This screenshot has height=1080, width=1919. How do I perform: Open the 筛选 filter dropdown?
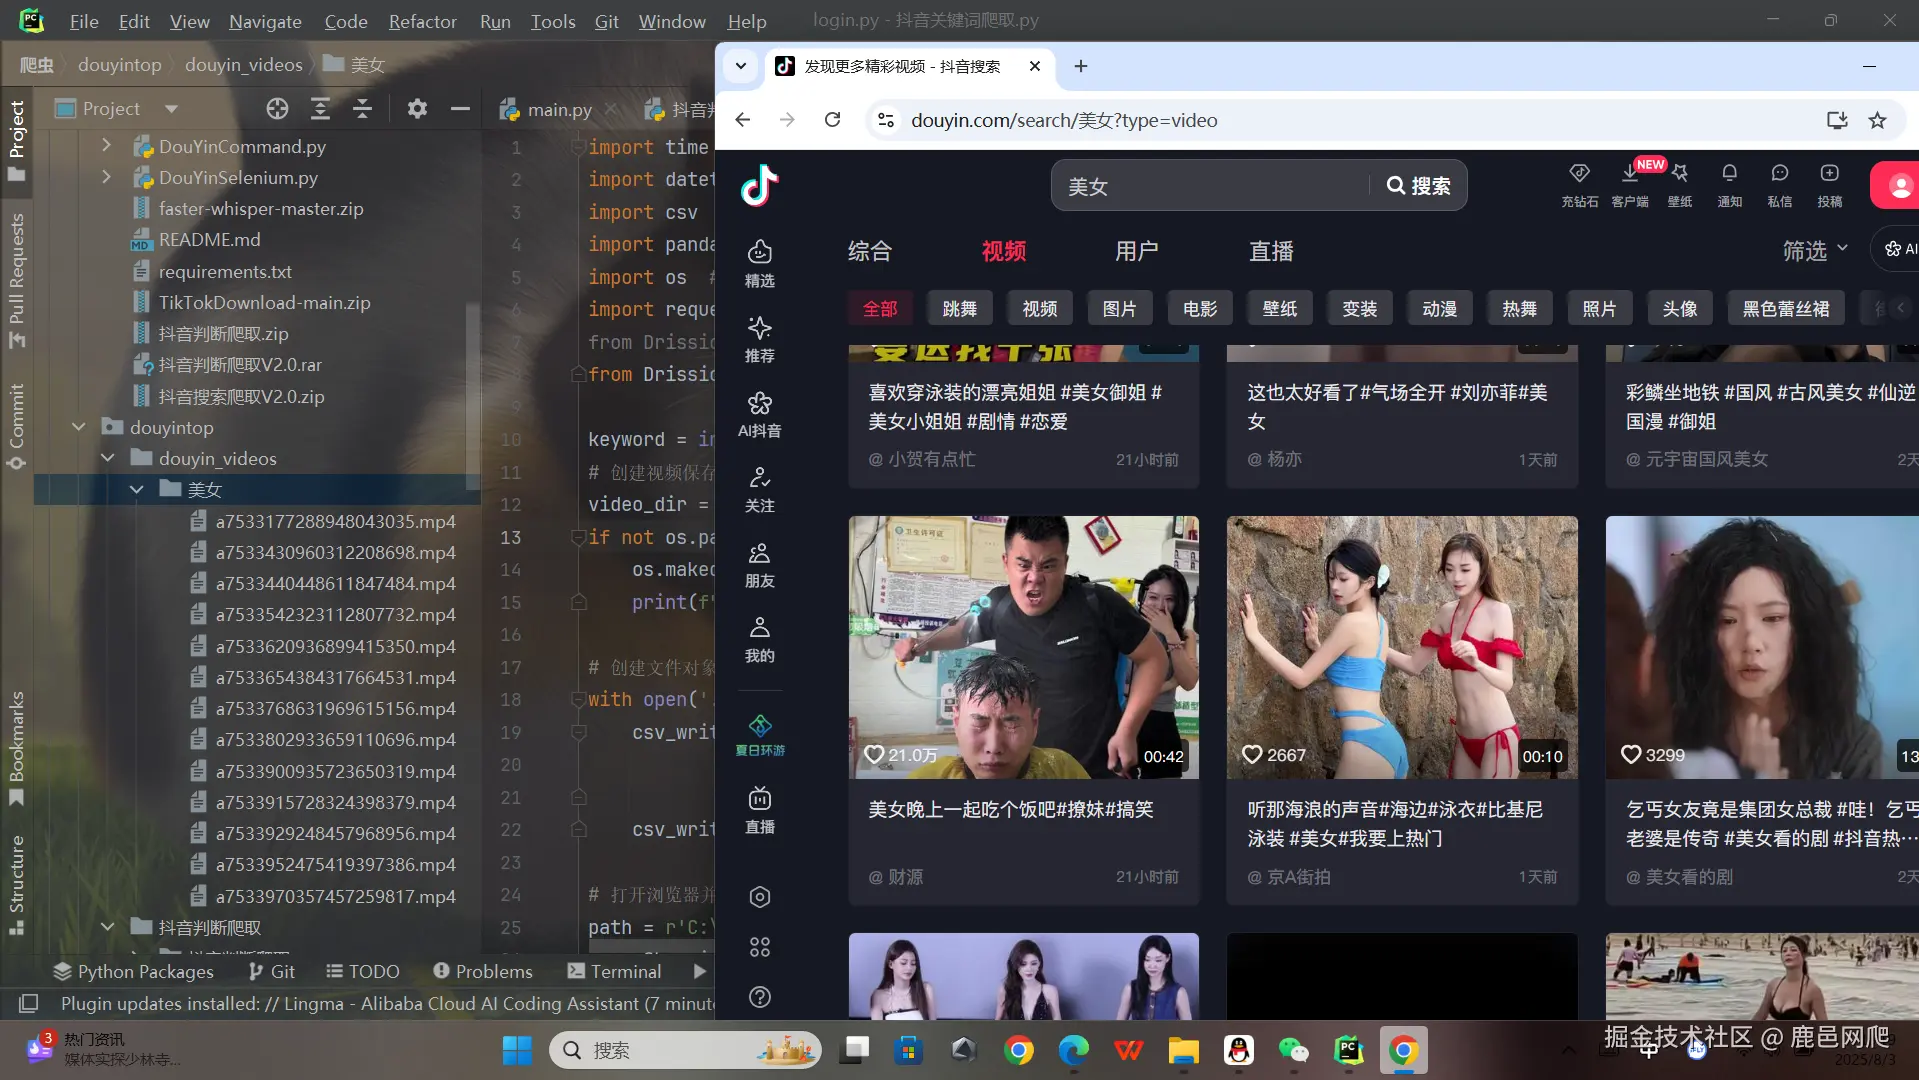[1815, 251]
